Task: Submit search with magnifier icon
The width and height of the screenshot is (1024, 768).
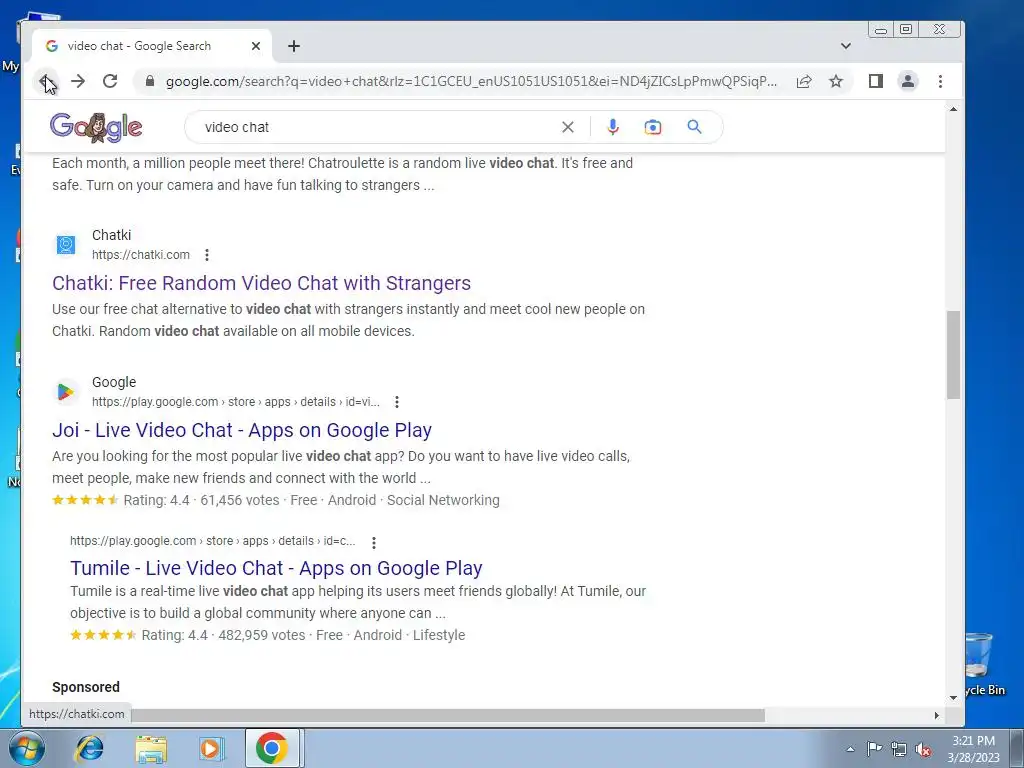Action: pyautogui.click(x=694, y=127)
